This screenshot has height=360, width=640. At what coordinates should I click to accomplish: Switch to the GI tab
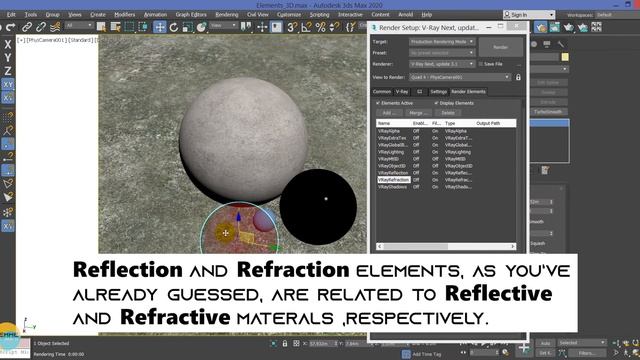419,92
